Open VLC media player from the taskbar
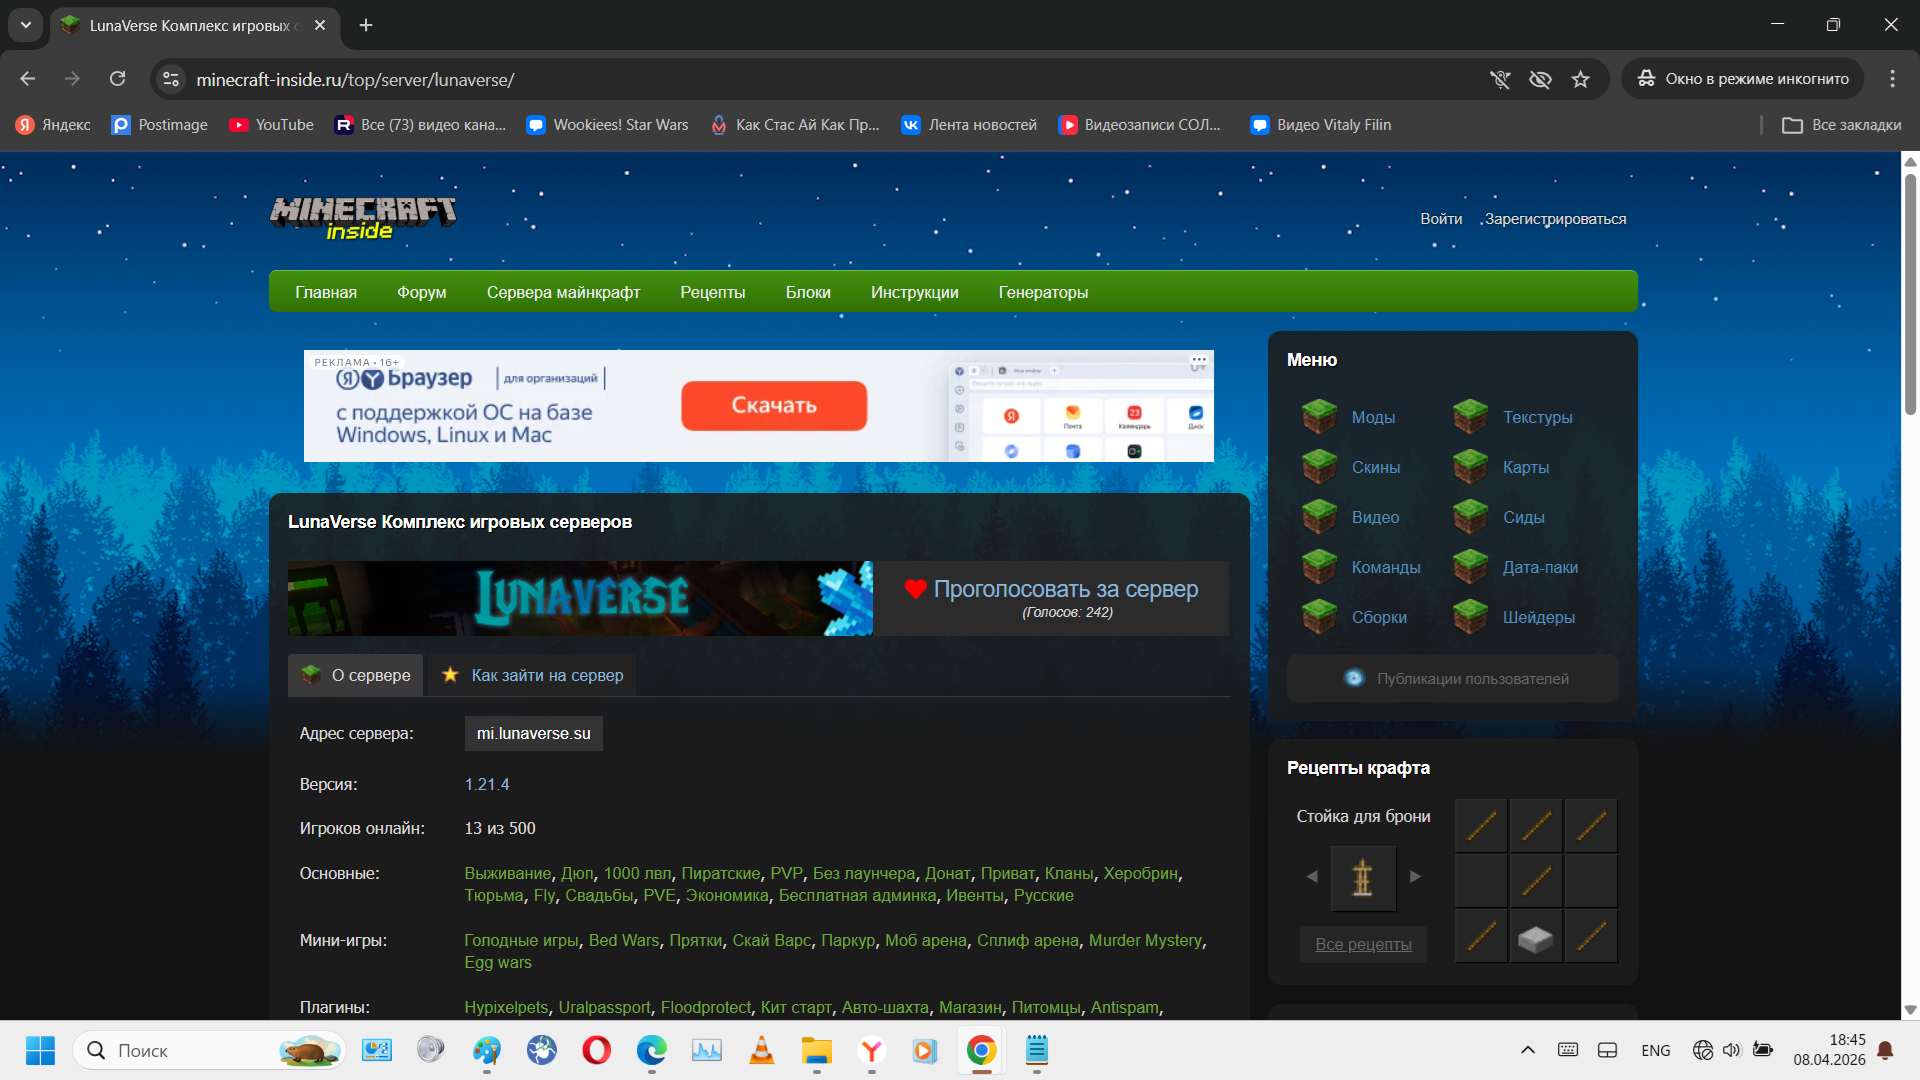The height and width of the screenshot is (1080, 1920). coord(761,1050)
